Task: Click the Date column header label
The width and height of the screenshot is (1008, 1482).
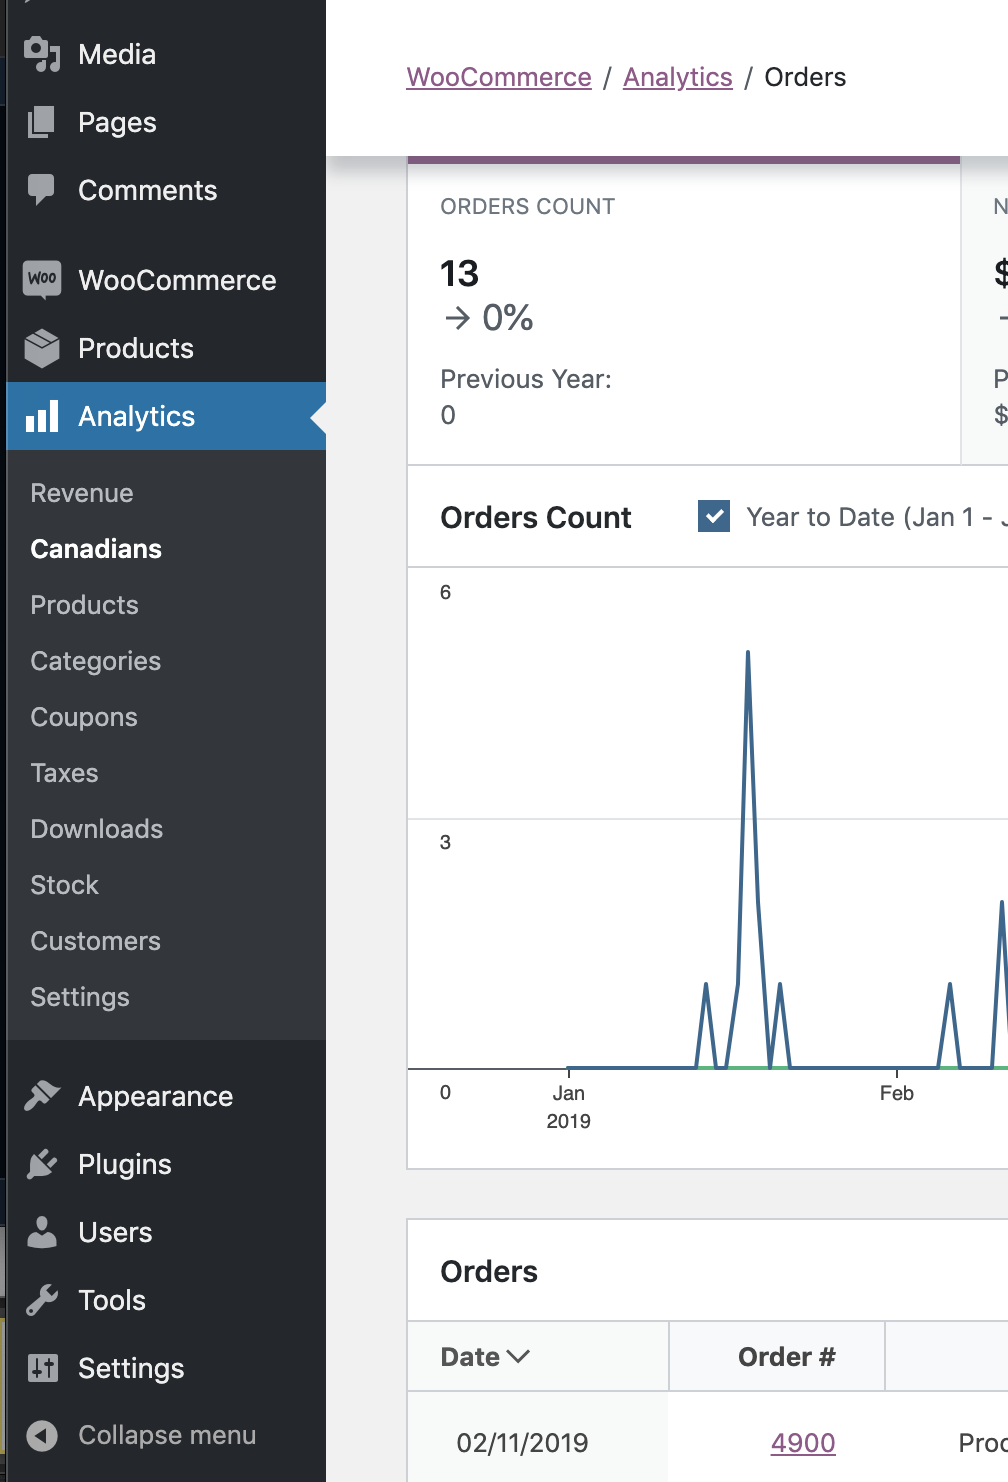Action: pyautogui.click(x=470, y=1357)
